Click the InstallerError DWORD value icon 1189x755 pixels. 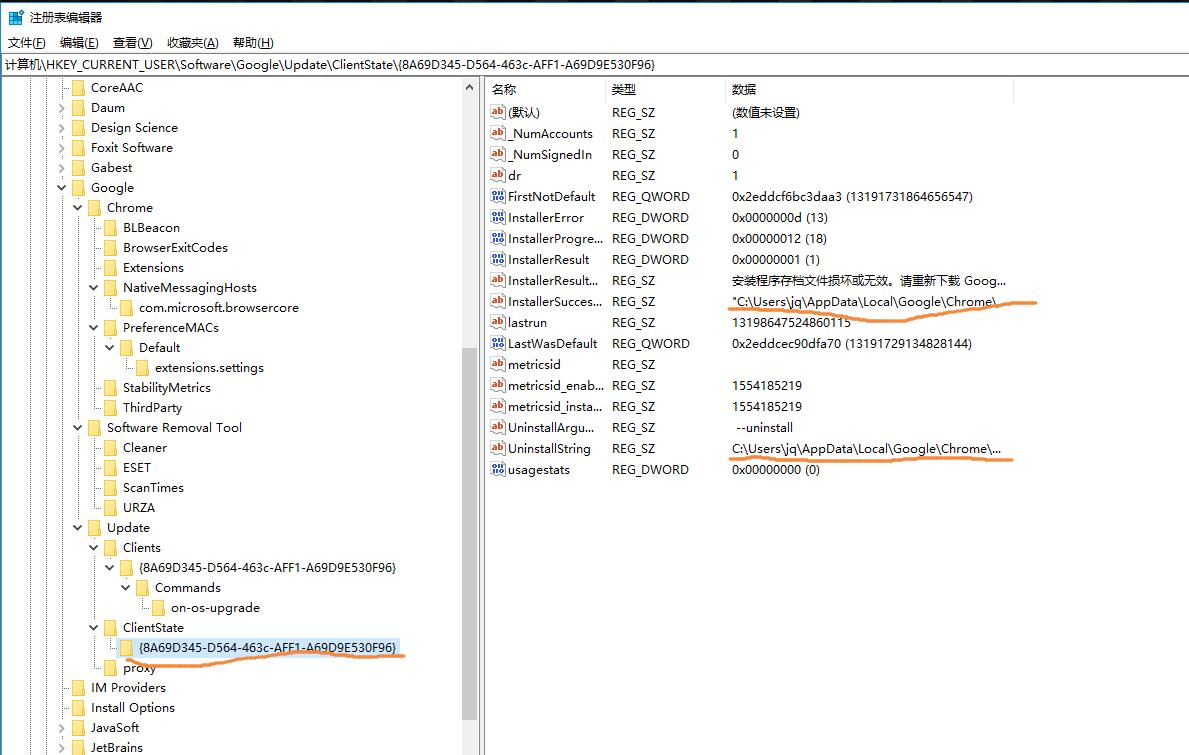(498, 217)
